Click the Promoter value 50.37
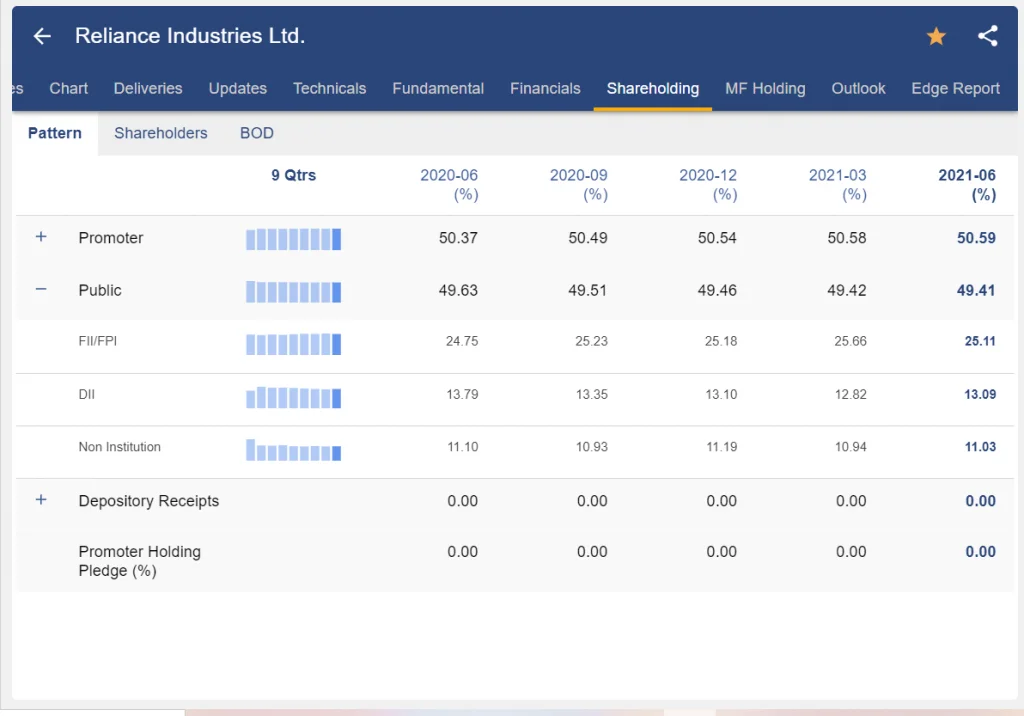The image size is (1024, 716). 458,238
